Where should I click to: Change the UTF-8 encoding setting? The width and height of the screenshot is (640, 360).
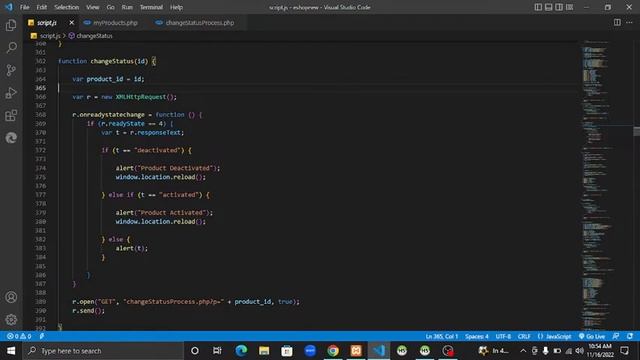click(x=503, y=336)
